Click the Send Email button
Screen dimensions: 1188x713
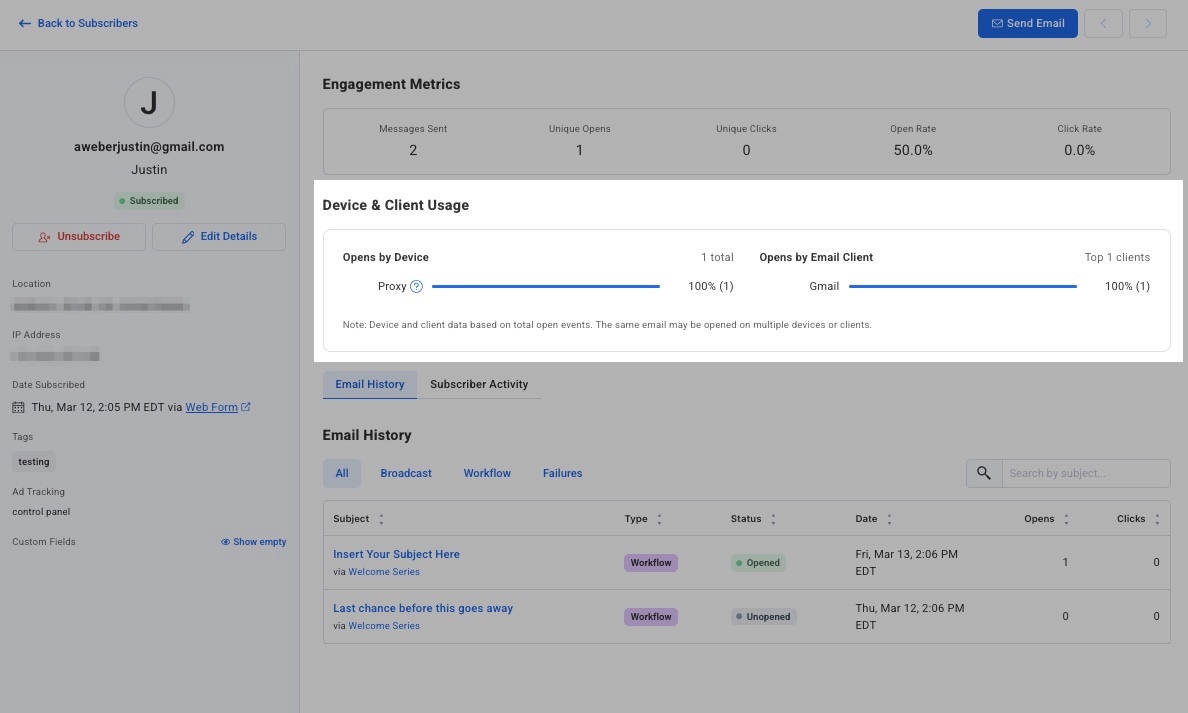(x=1027, y=23)
